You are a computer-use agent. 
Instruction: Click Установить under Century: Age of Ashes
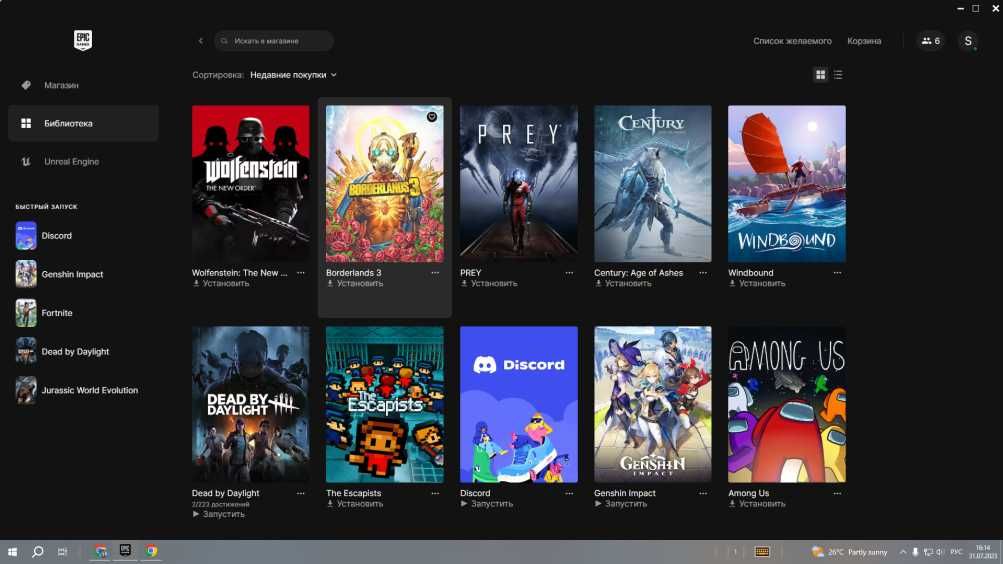pos(623,283)
